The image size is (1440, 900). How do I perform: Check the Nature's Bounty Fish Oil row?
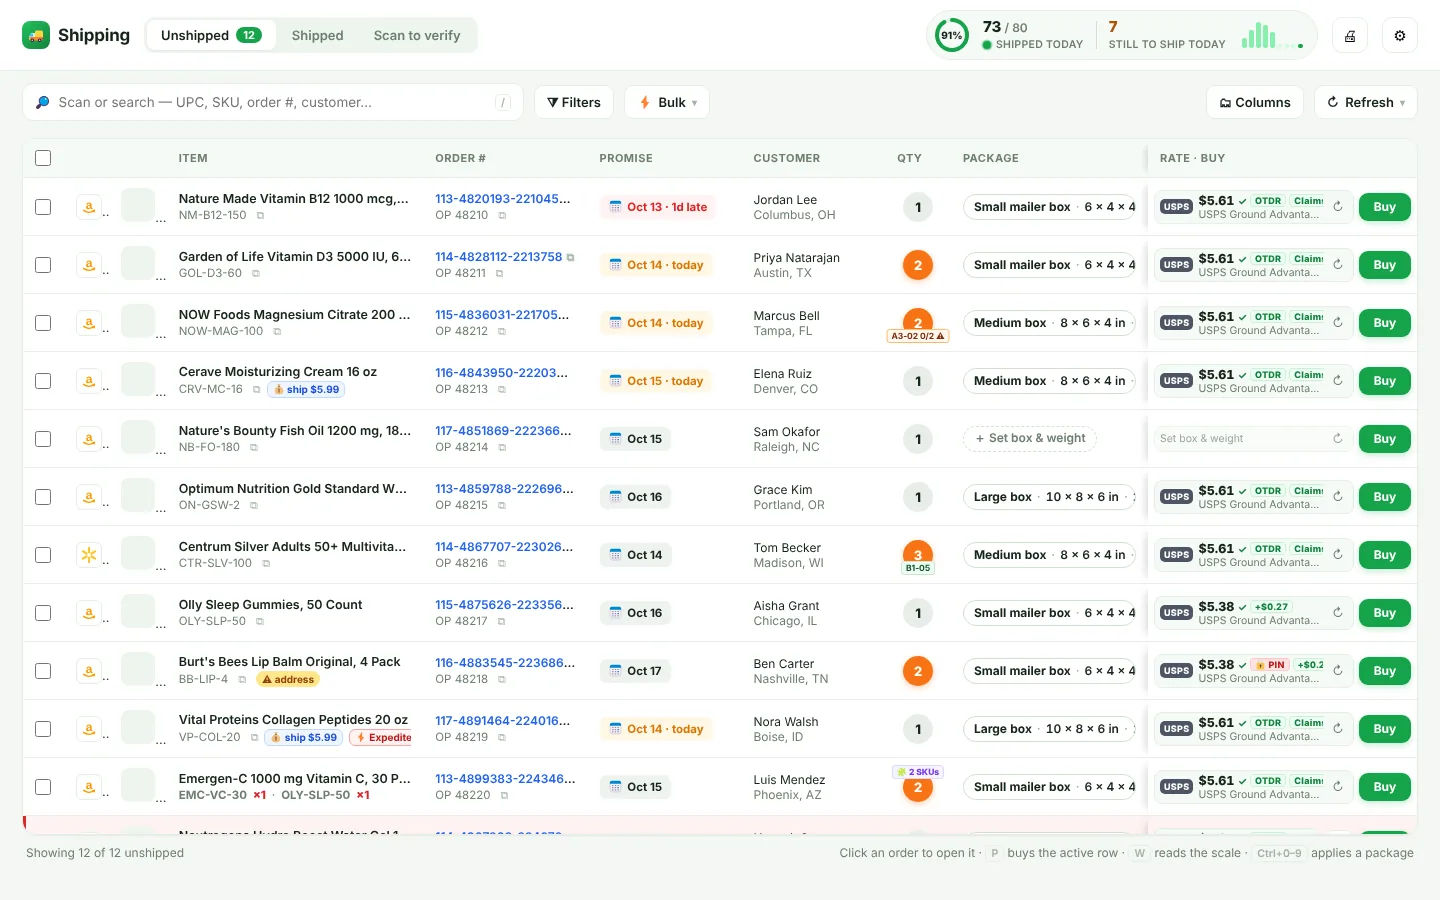pyautogui.click(x=43, y=439)
